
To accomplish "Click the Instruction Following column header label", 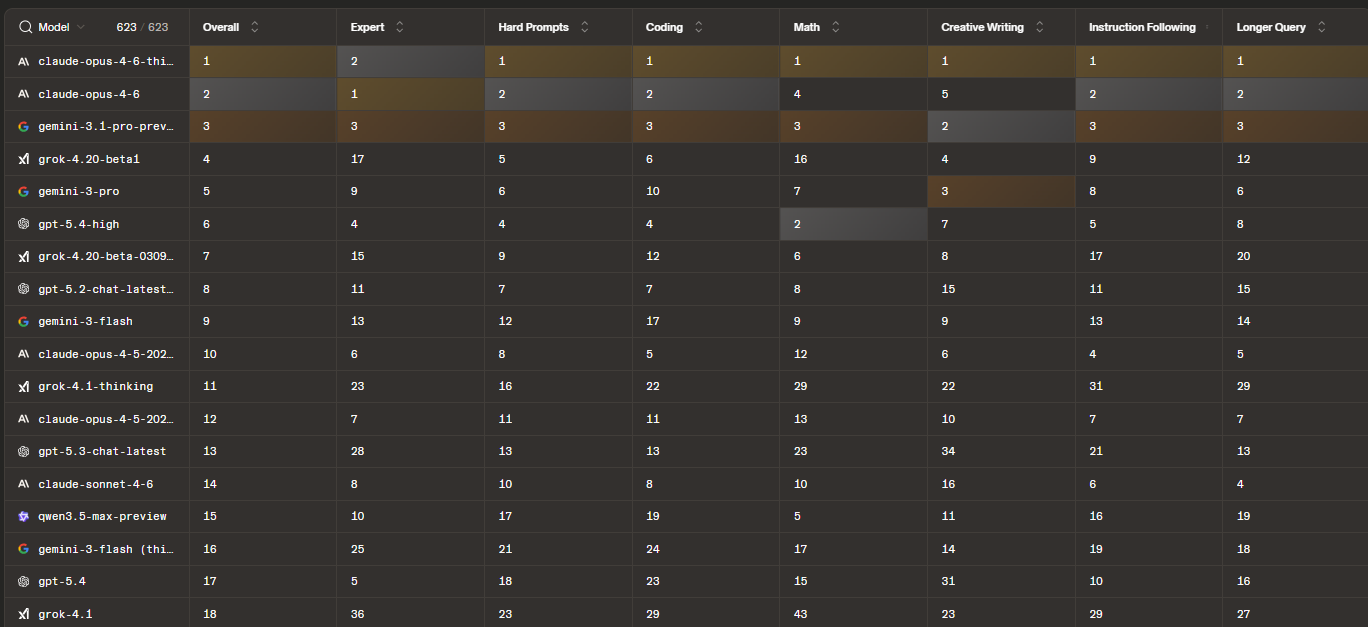I will 1142,28.
